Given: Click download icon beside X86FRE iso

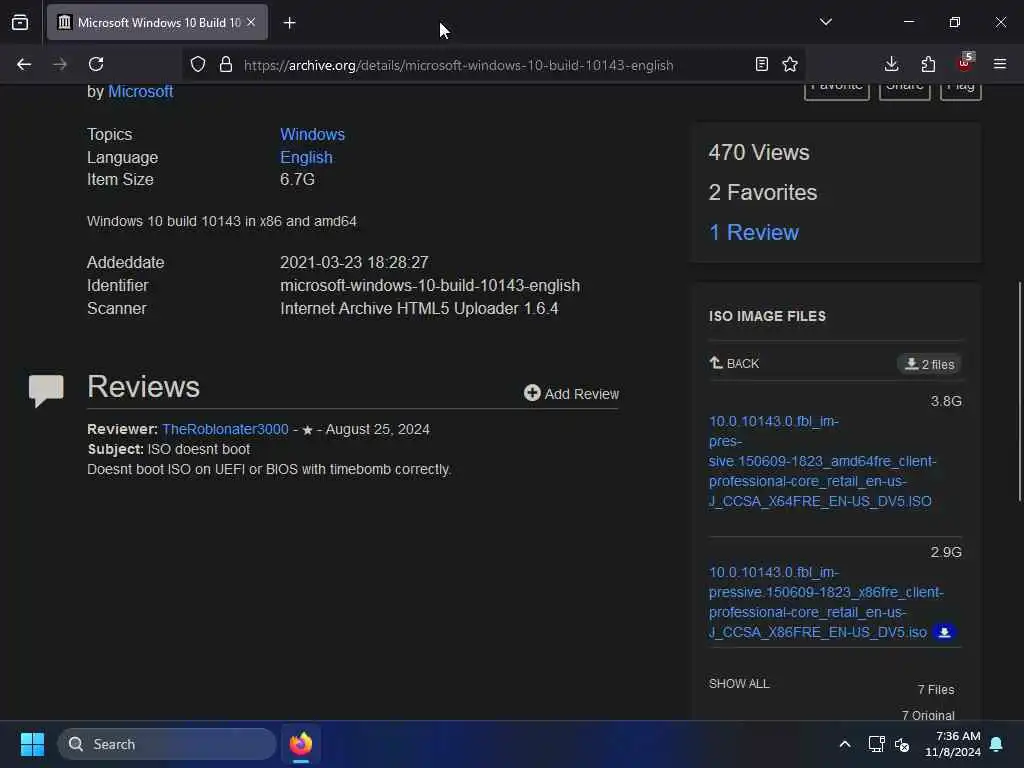Looking at the screenshot, I should pyautogui.click(x=944, y=632).
